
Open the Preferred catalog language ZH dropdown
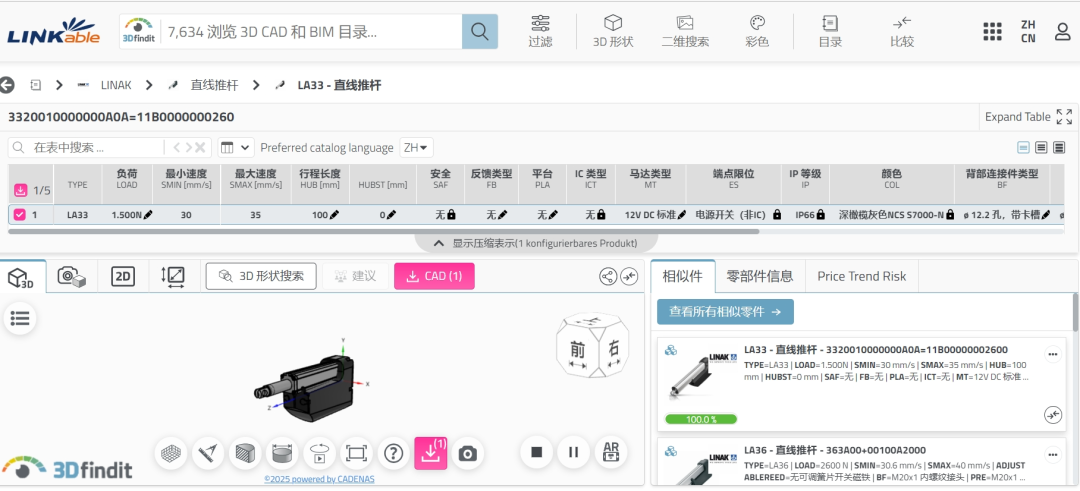(416, 147)
